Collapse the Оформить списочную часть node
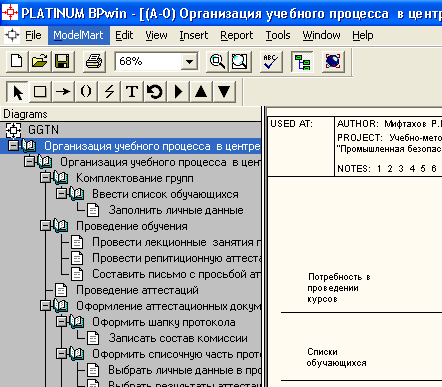442x387 pixels. [61, 354]
